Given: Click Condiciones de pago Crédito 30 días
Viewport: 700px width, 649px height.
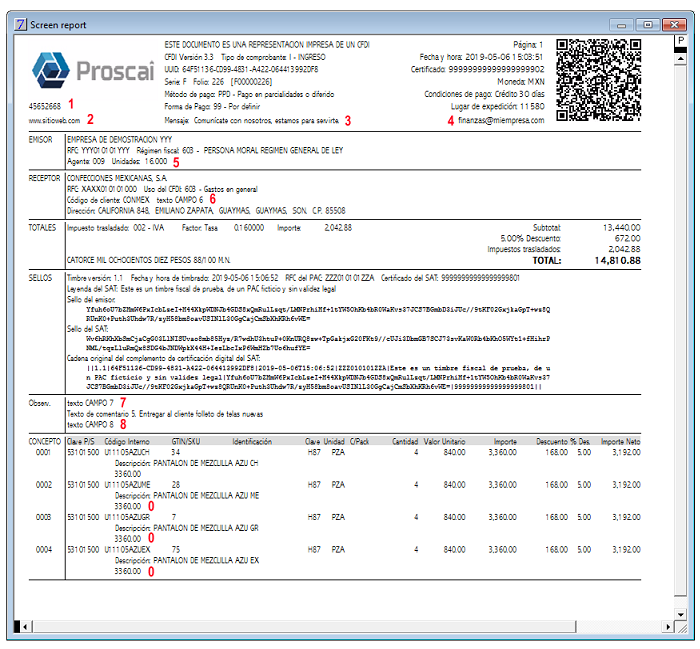Looking at the screenshot, I should (x=484, y=94).
